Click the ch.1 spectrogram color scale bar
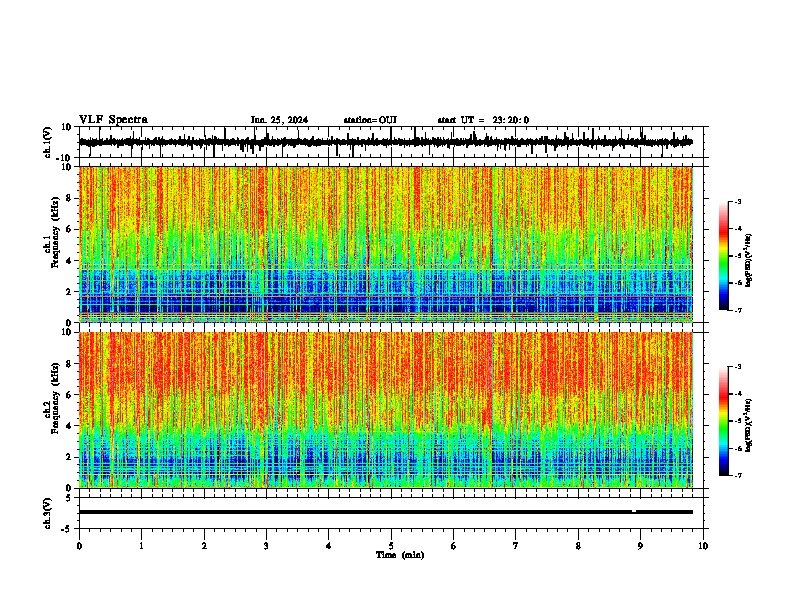 coord(723,256)
